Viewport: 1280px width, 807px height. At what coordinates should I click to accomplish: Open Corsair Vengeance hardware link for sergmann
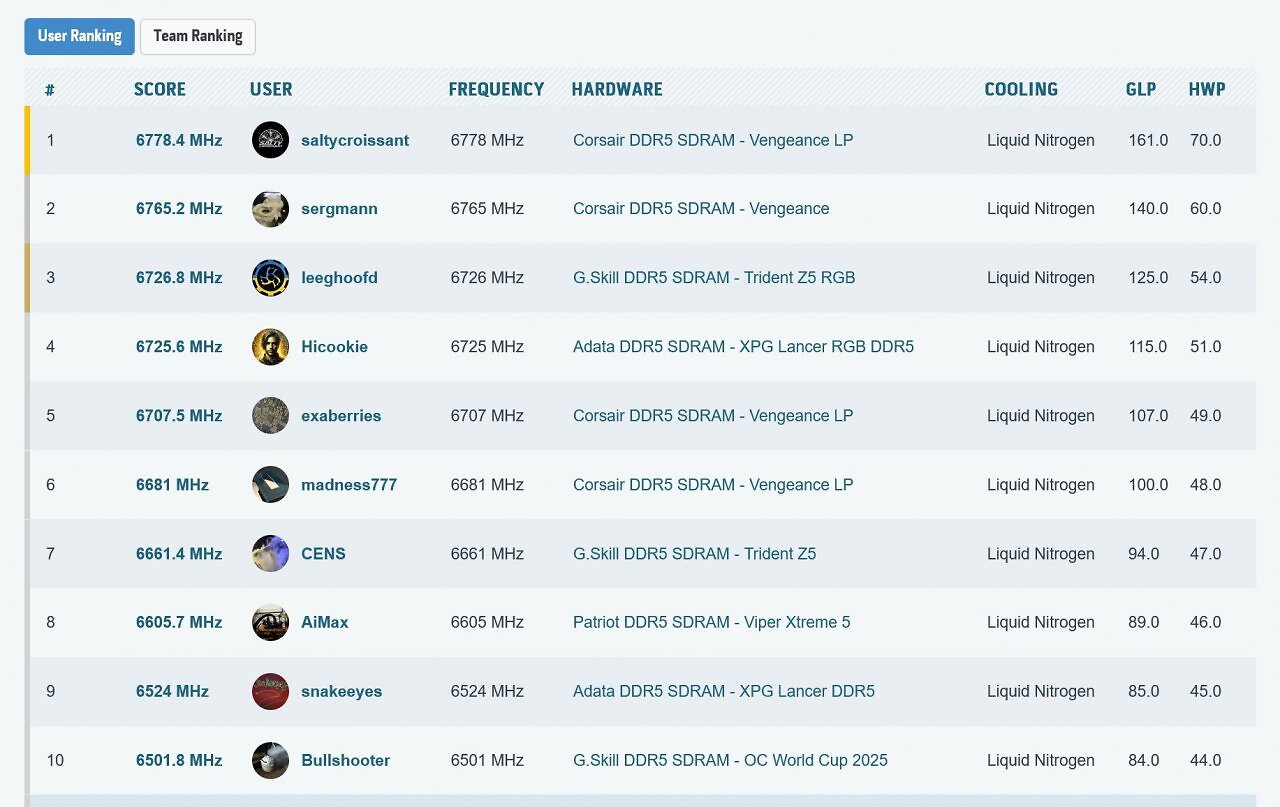pyautogui.click(x=701, y=209)
